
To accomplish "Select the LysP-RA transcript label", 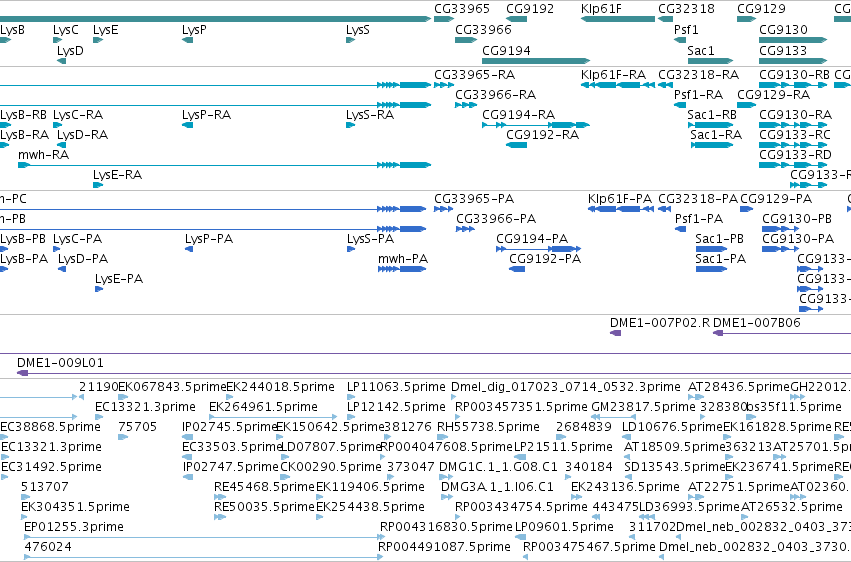I will pos(206,115).
